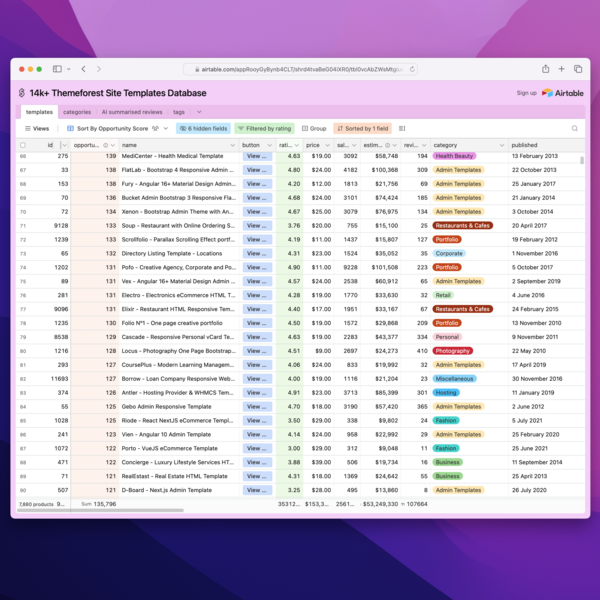The image size is (600, 600).
Task: Click vertical scrollbar thumb at right
Action: 582,160
